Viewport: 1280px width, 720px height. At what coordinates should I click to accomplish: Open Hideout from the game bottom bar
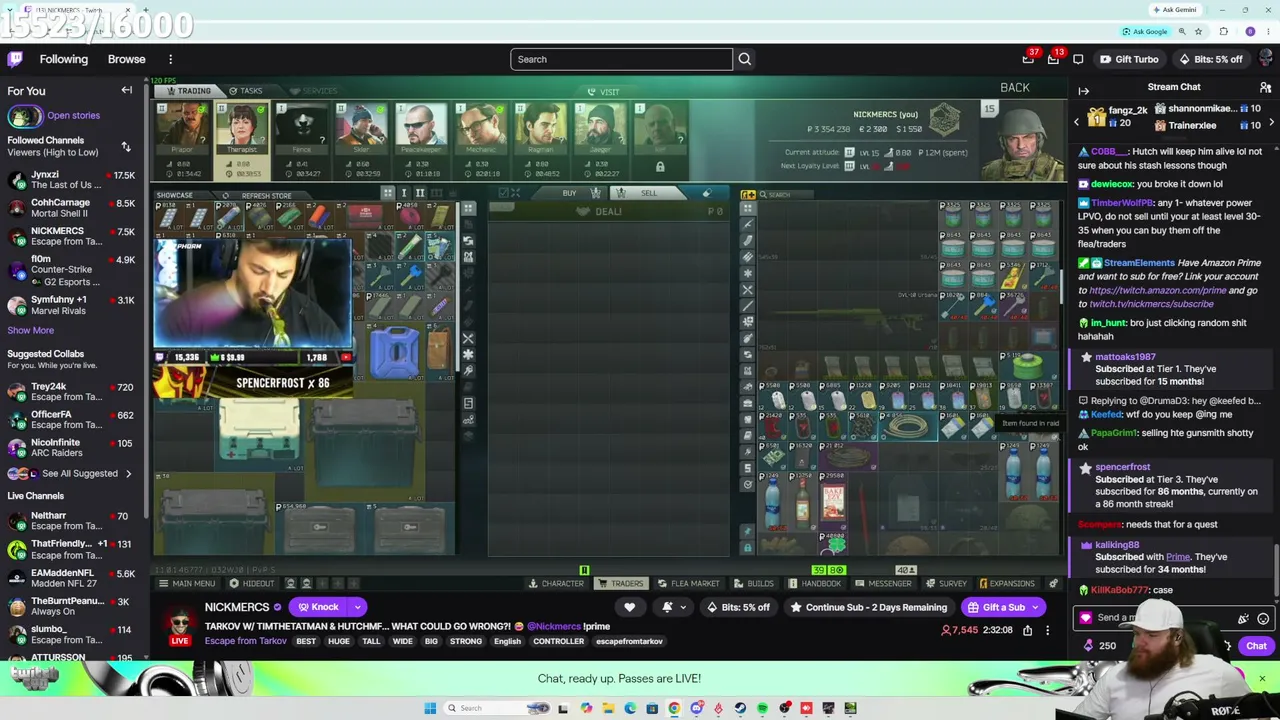pos(252,583)
